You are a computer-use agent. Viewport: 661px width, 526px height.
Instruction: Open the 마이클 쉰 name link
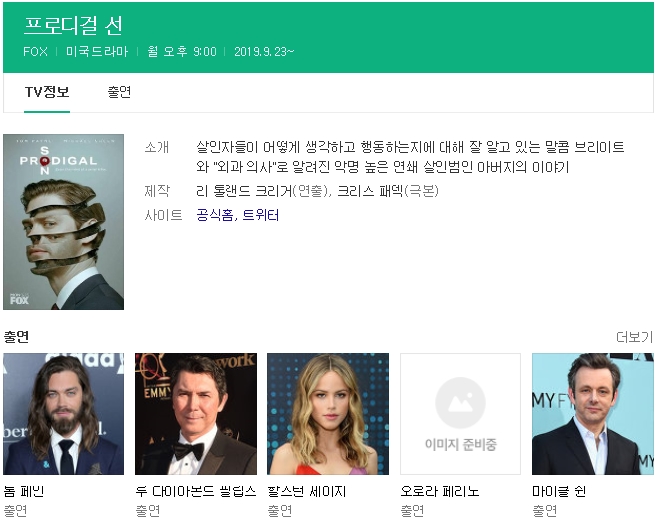click(559, 491)
